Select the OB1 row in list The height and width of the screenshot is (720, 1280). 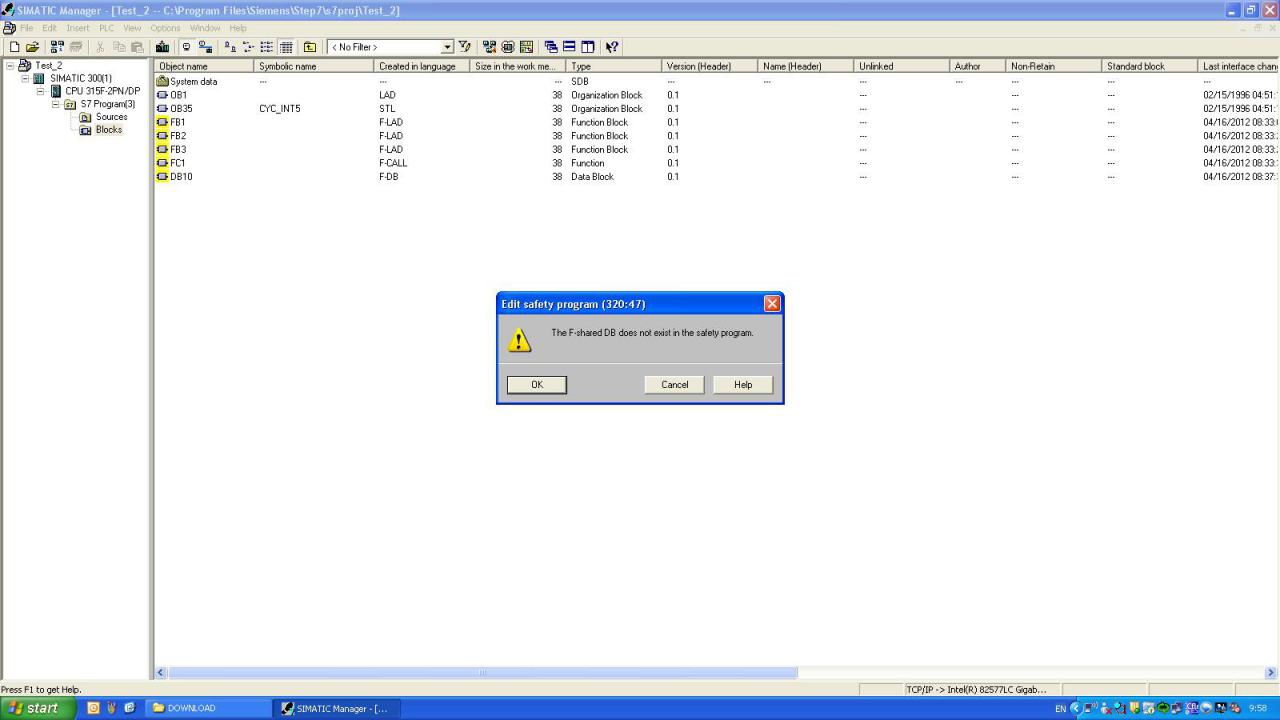(x=716, y=95)
